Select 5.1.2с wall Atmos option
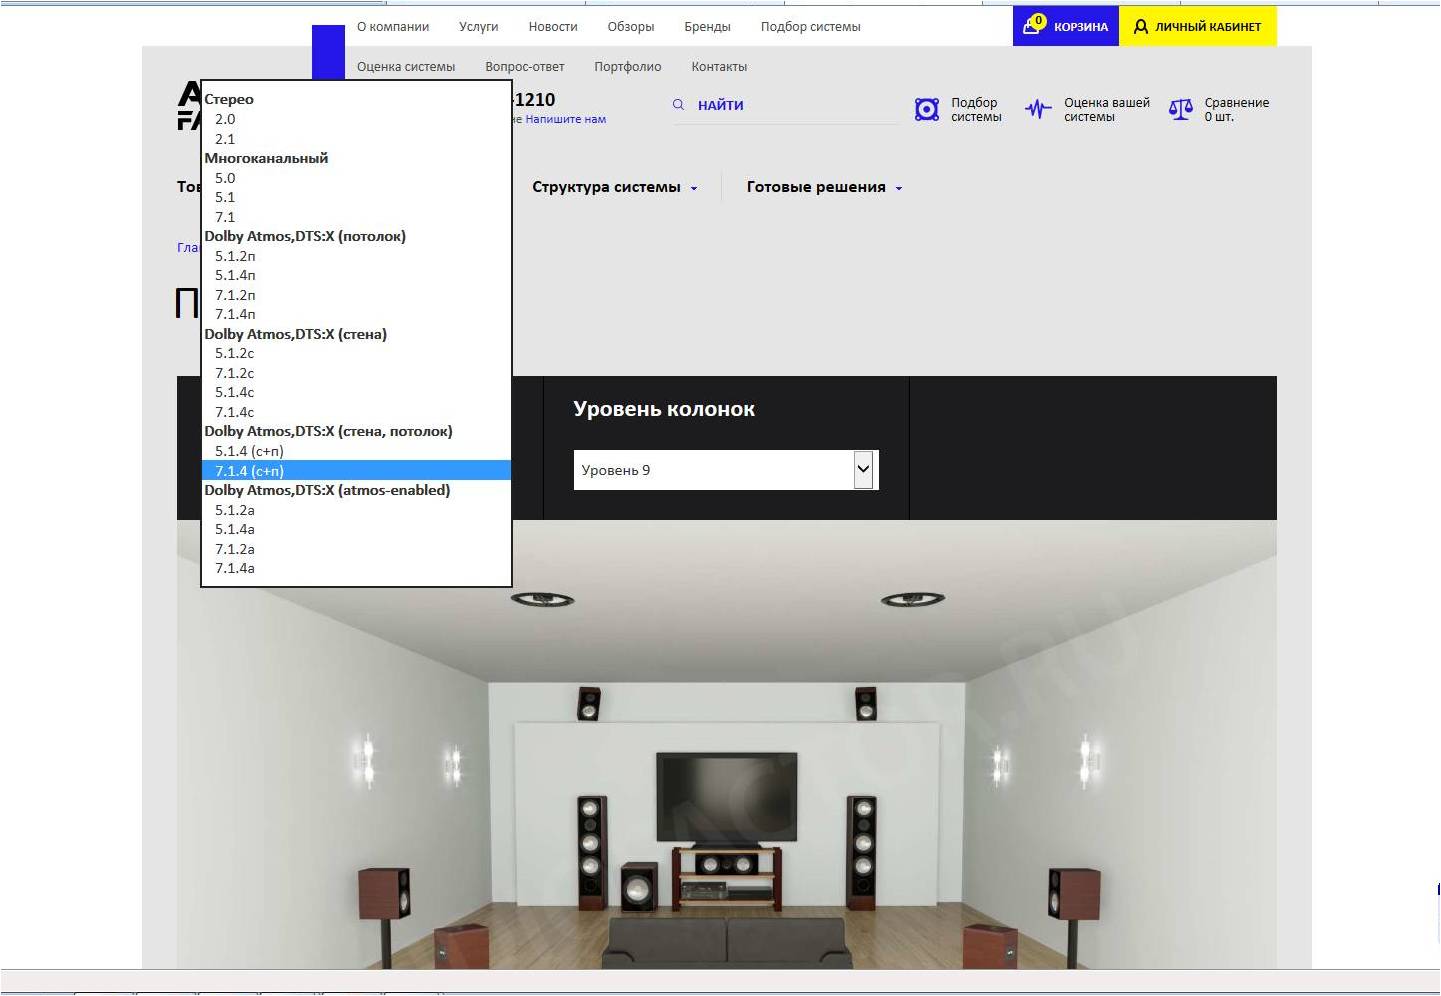 point(356,353)
